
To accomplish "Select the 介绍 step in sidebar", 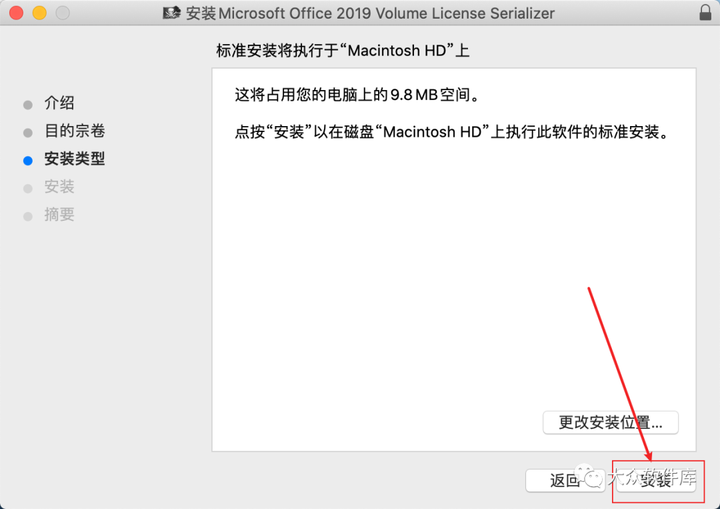I will pos(59,103).
